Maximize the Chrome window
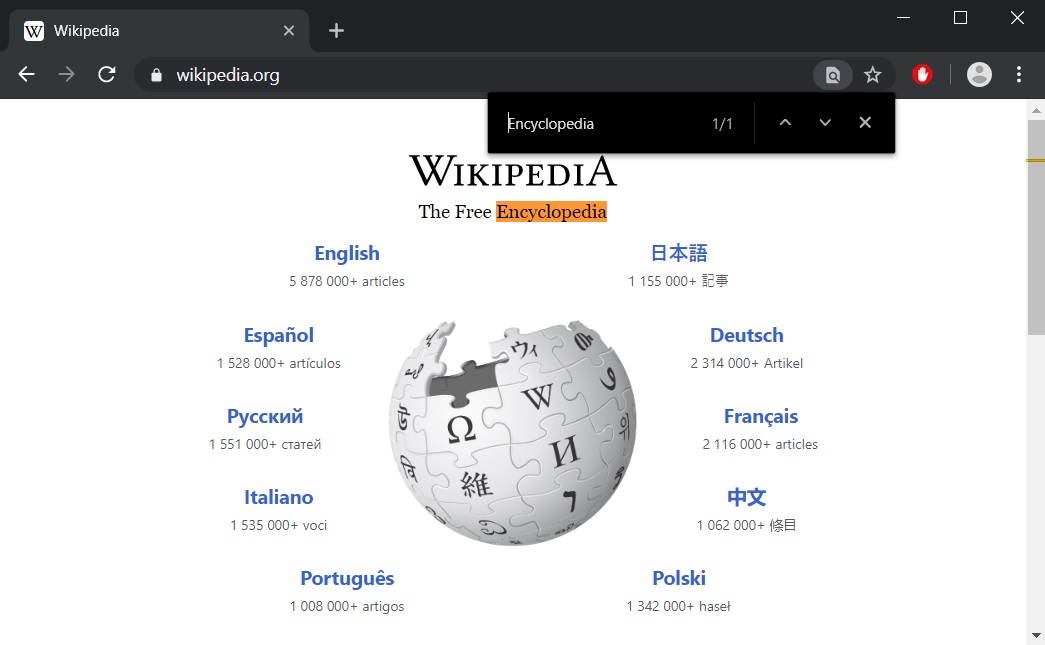The width and height of the screenshot is (1045, 645). pyautogui.click(x=960, y=17)
